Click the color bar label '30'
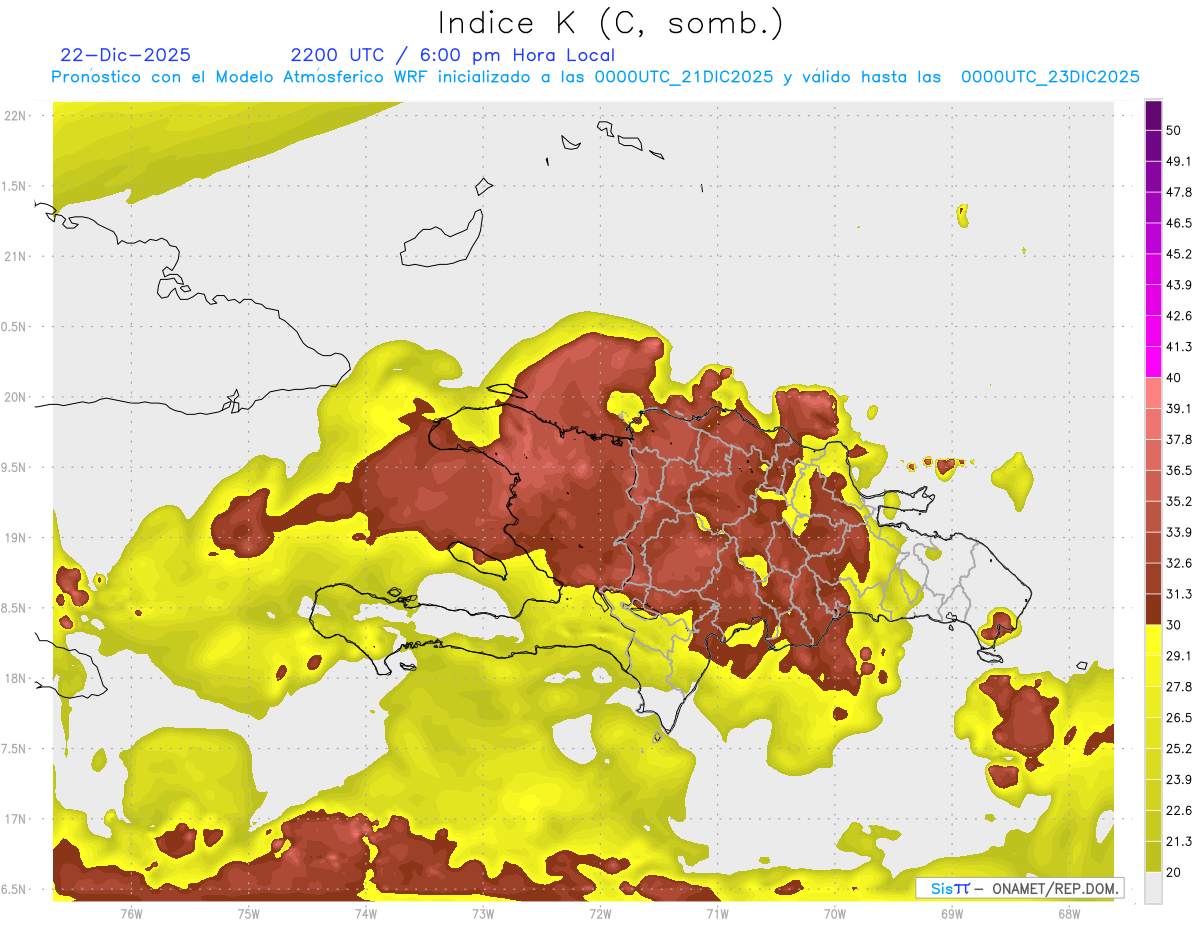The width and height of the screenshot is (1200, 927). coord(1174,625)
